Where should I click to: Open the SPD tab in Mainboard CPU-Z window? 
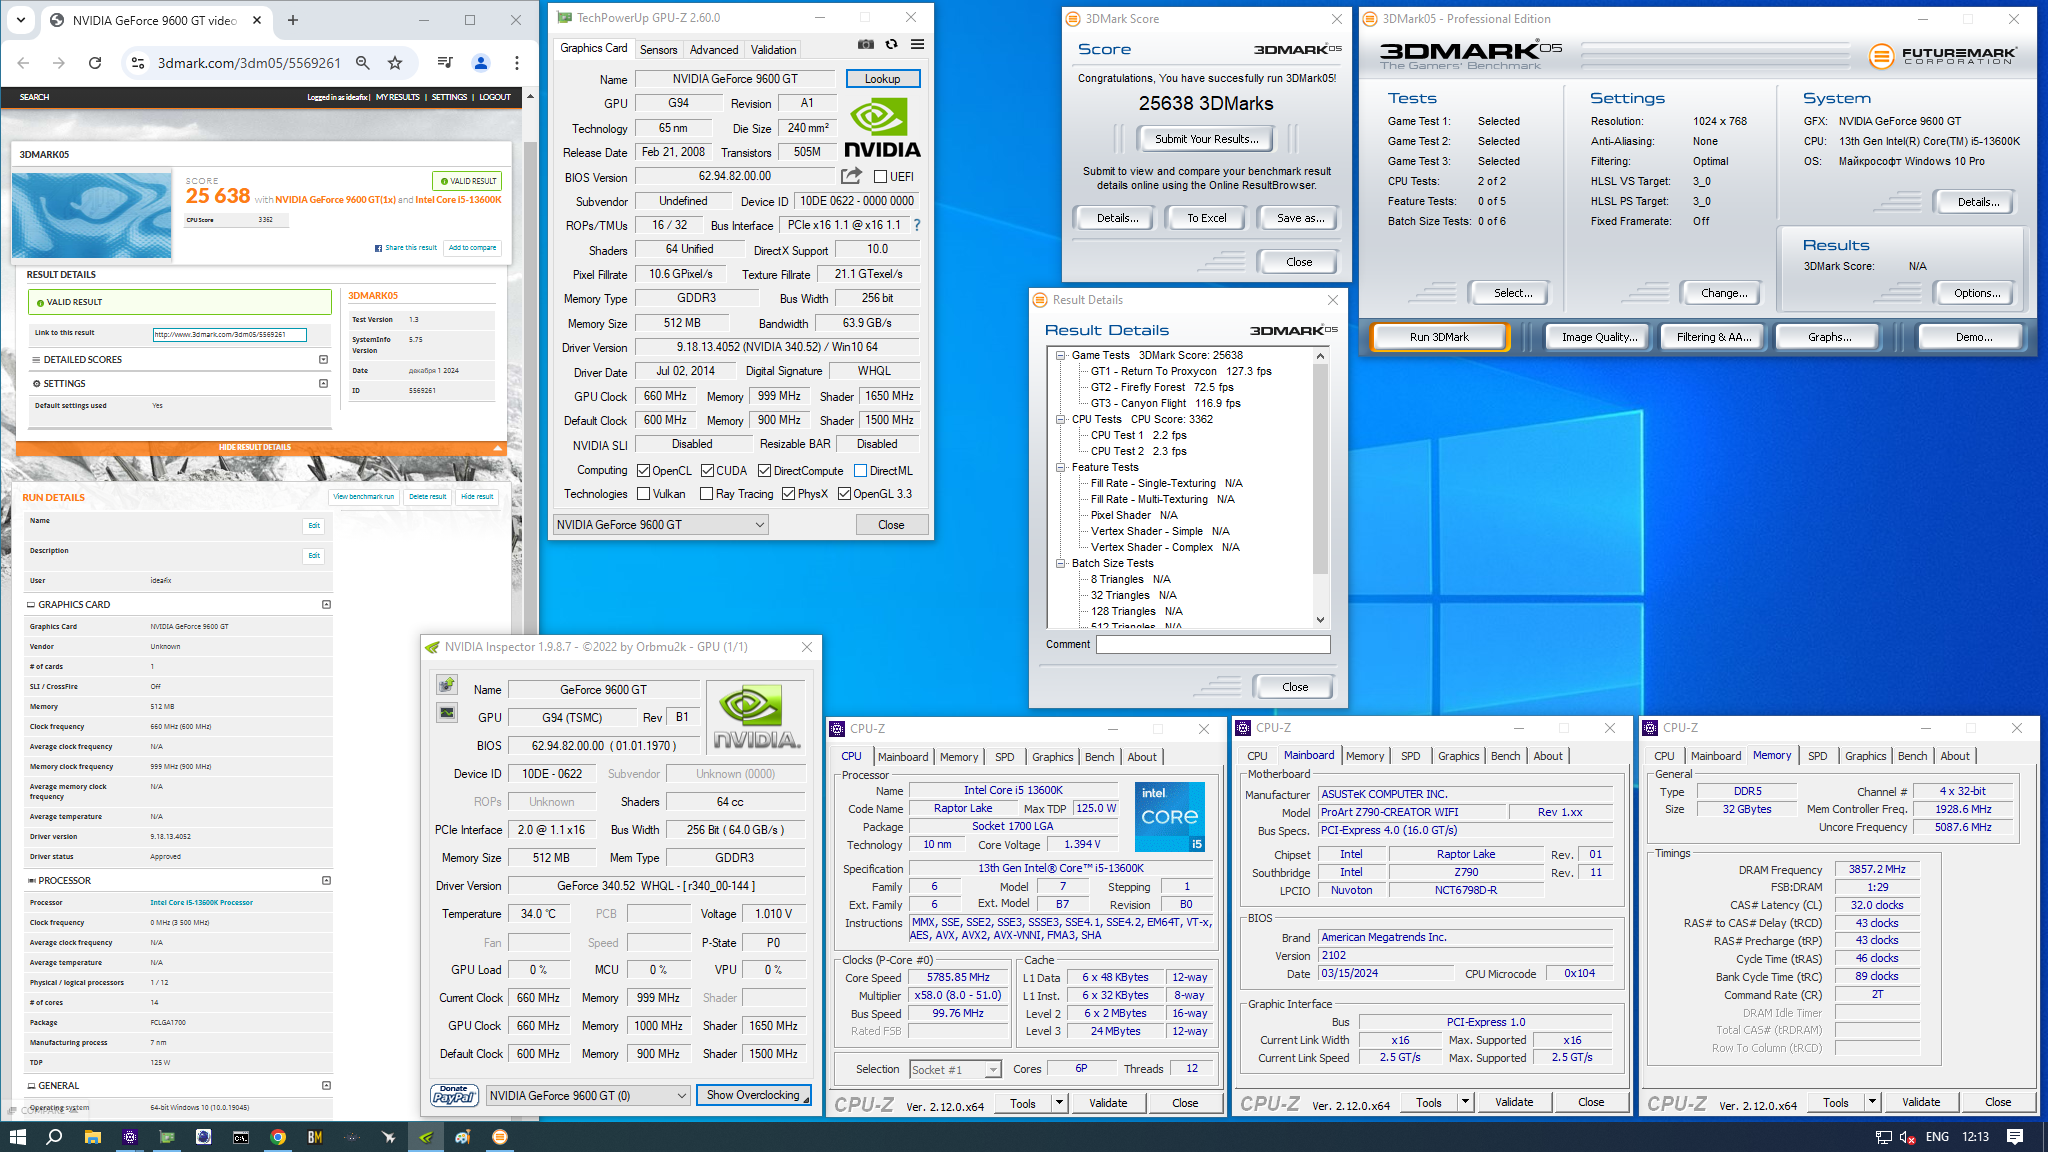pyautogui.click(x=1410, y=756)
